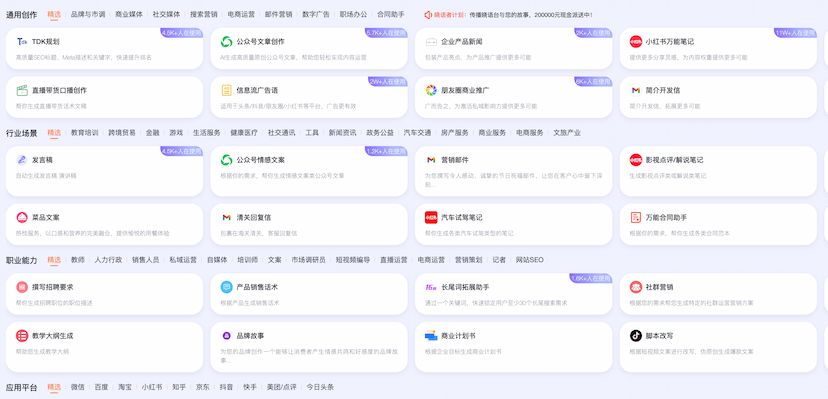This screenshot has width=828, height=399.
Task: Click the 信息流广告语 document icon
Action: point(227,90)
